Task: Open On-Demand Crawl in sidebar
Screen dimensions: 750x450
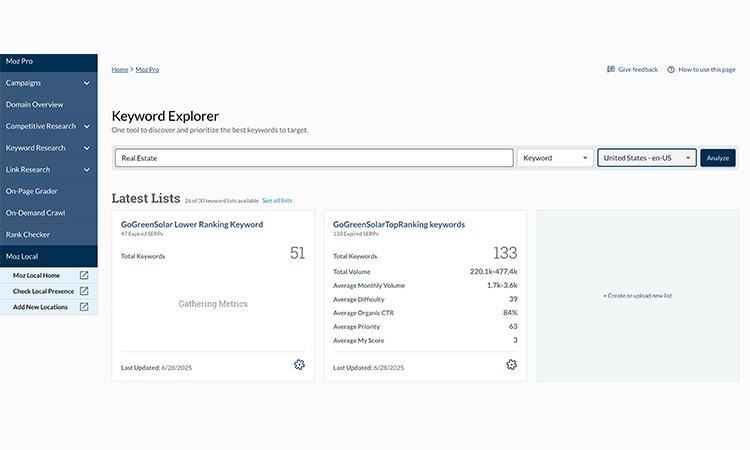Action: coord(49,213)
